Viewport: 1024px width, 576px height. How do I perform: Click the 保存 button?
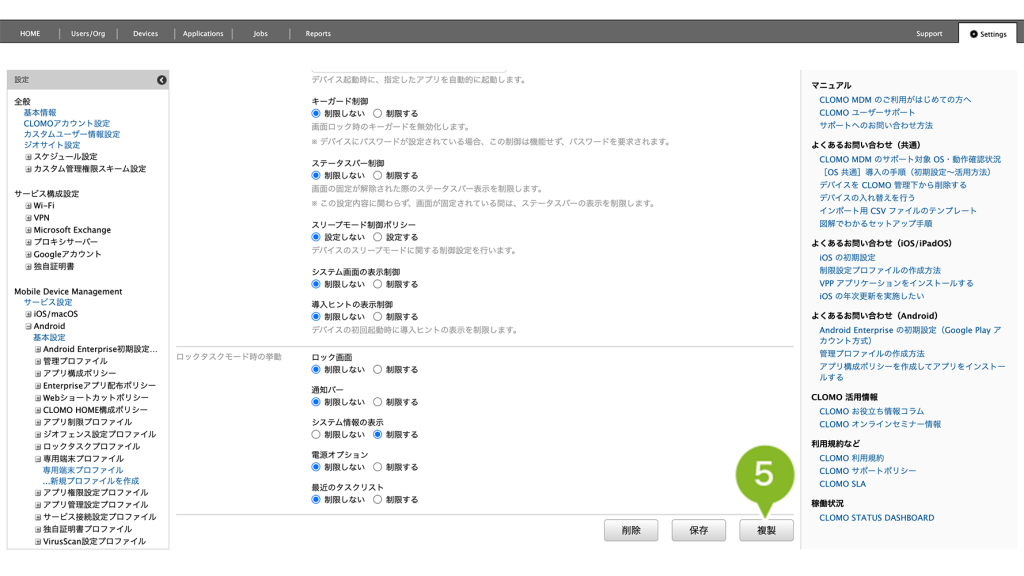tap(698, 531)
